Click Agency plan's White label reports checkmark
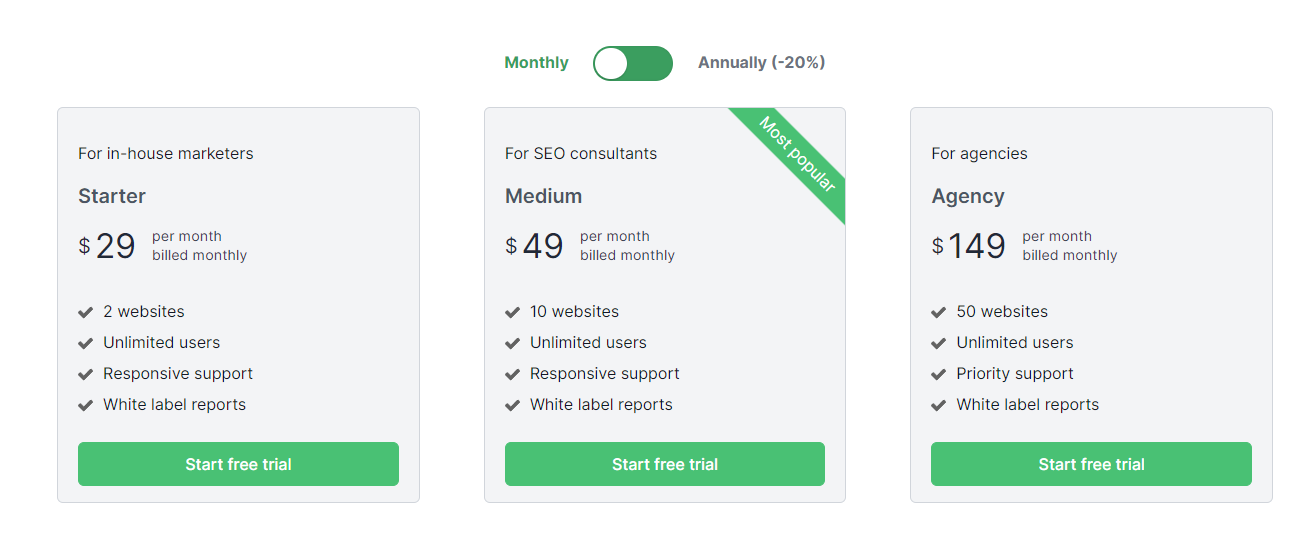 click(939, 405)
